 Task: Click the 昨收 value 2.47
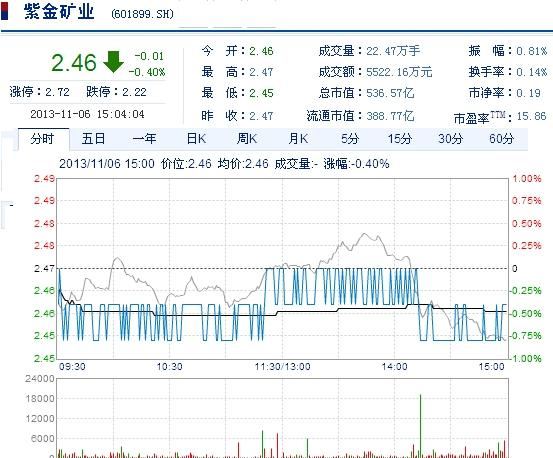261,116
